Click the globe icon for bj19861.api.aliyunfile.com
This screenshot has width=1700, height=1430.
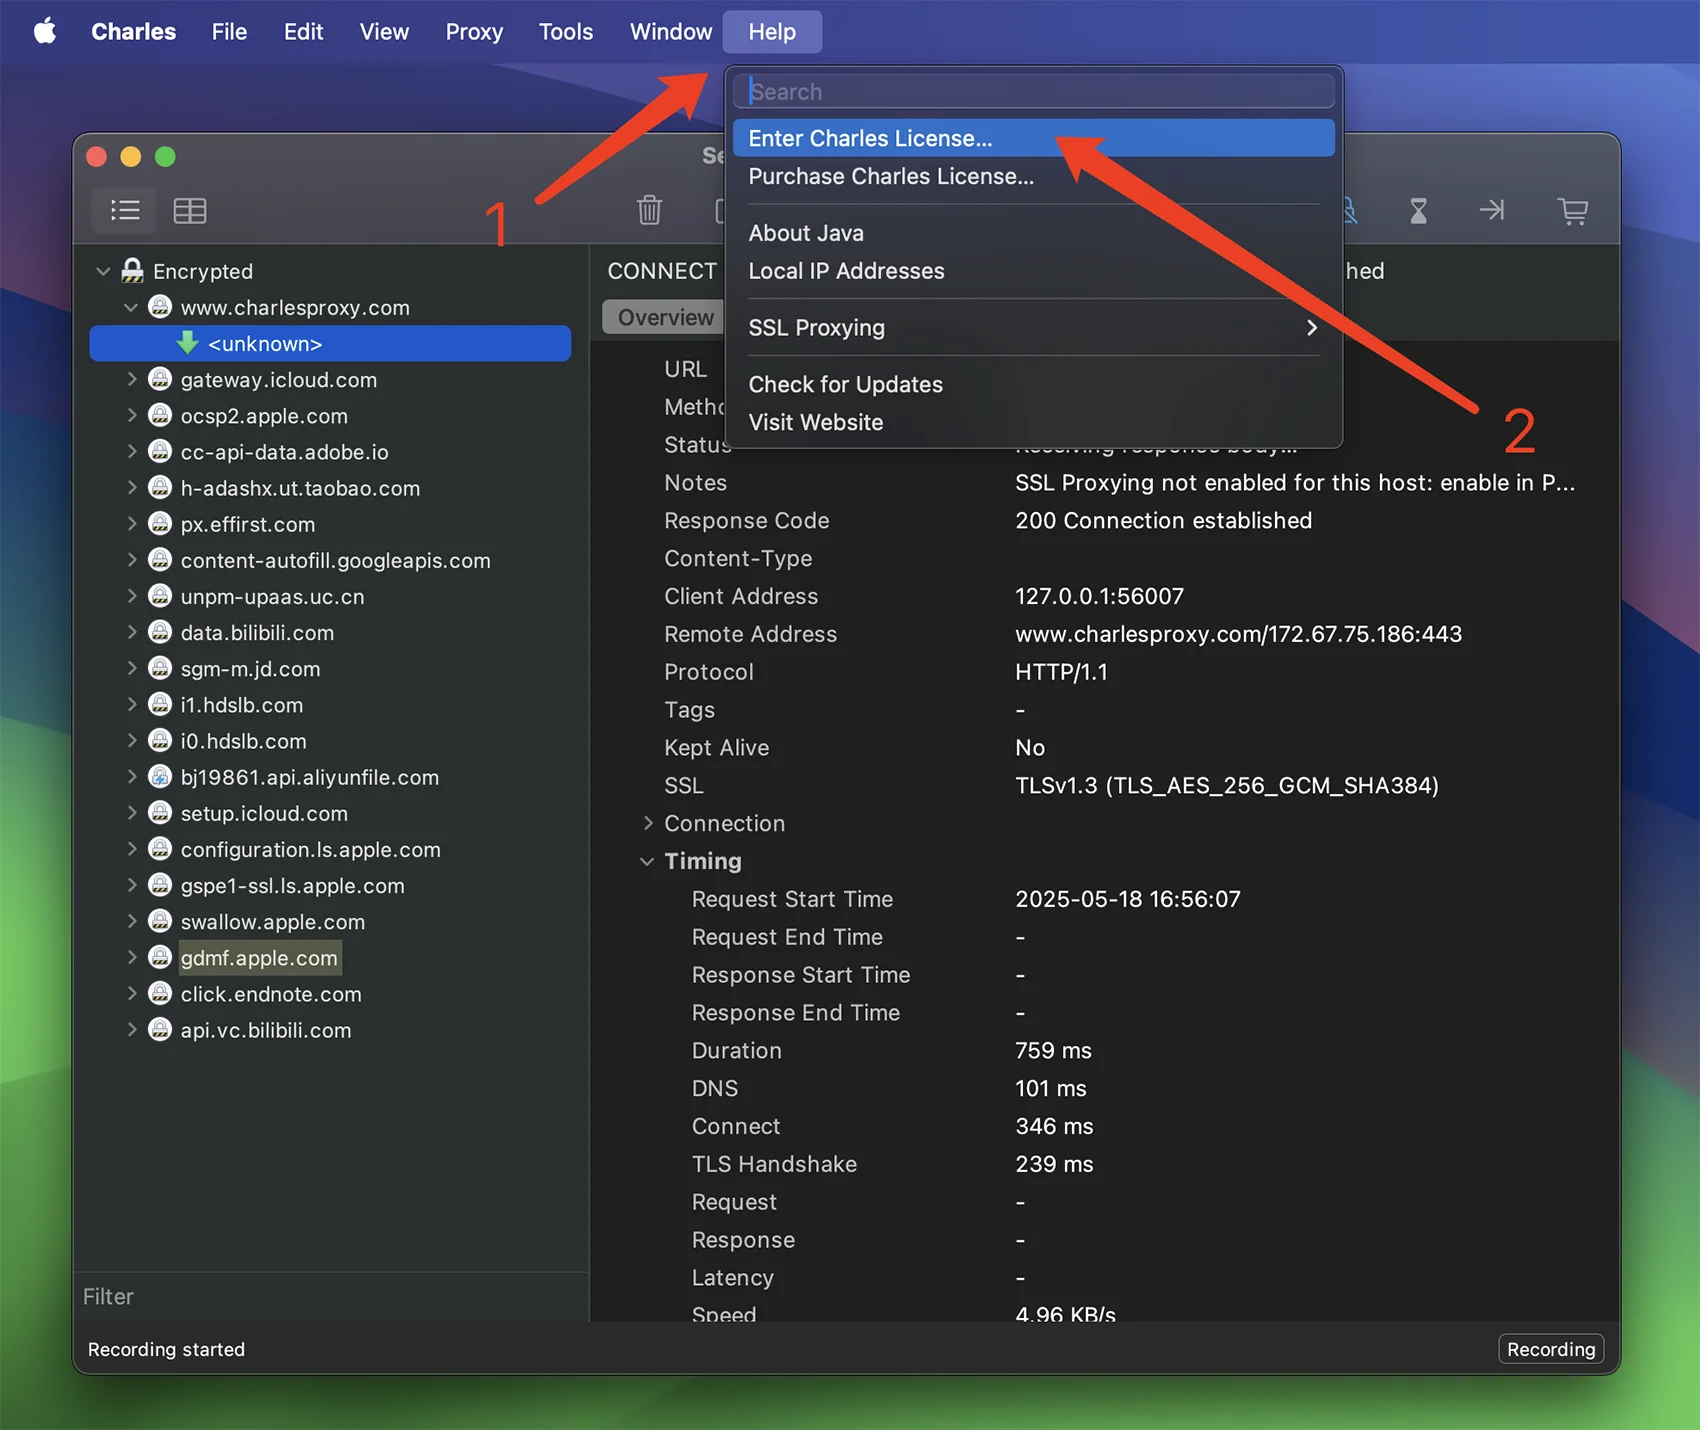pos(160,776)
